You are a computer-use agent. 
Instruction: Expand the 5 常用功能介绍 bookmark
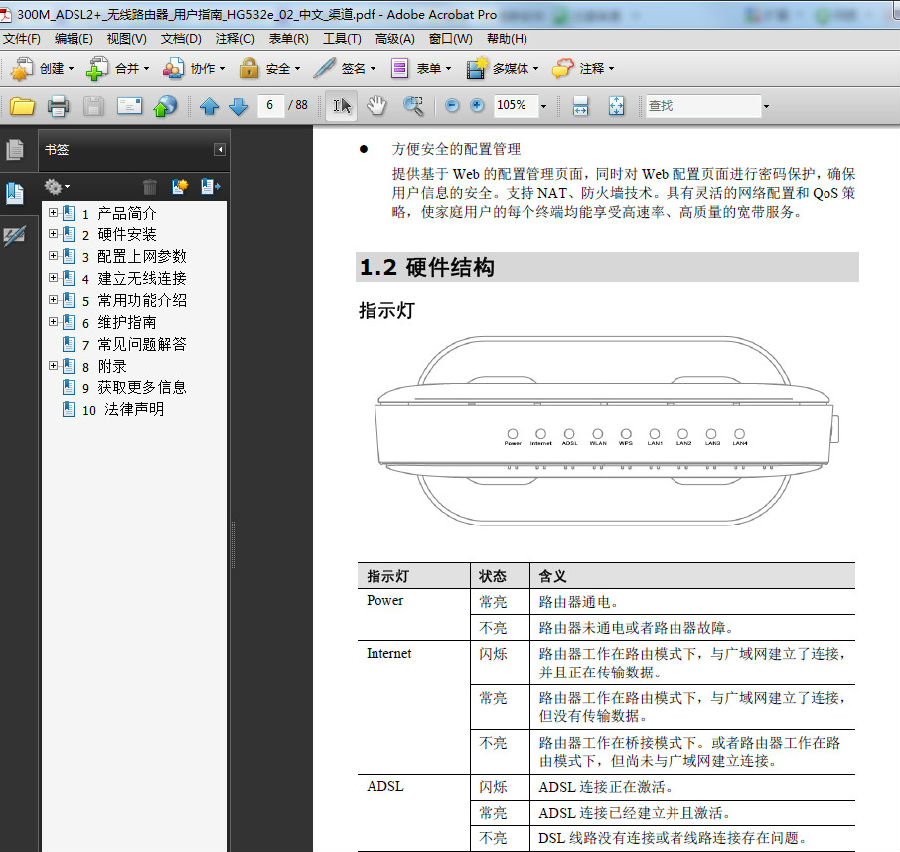tap(53, 300)
